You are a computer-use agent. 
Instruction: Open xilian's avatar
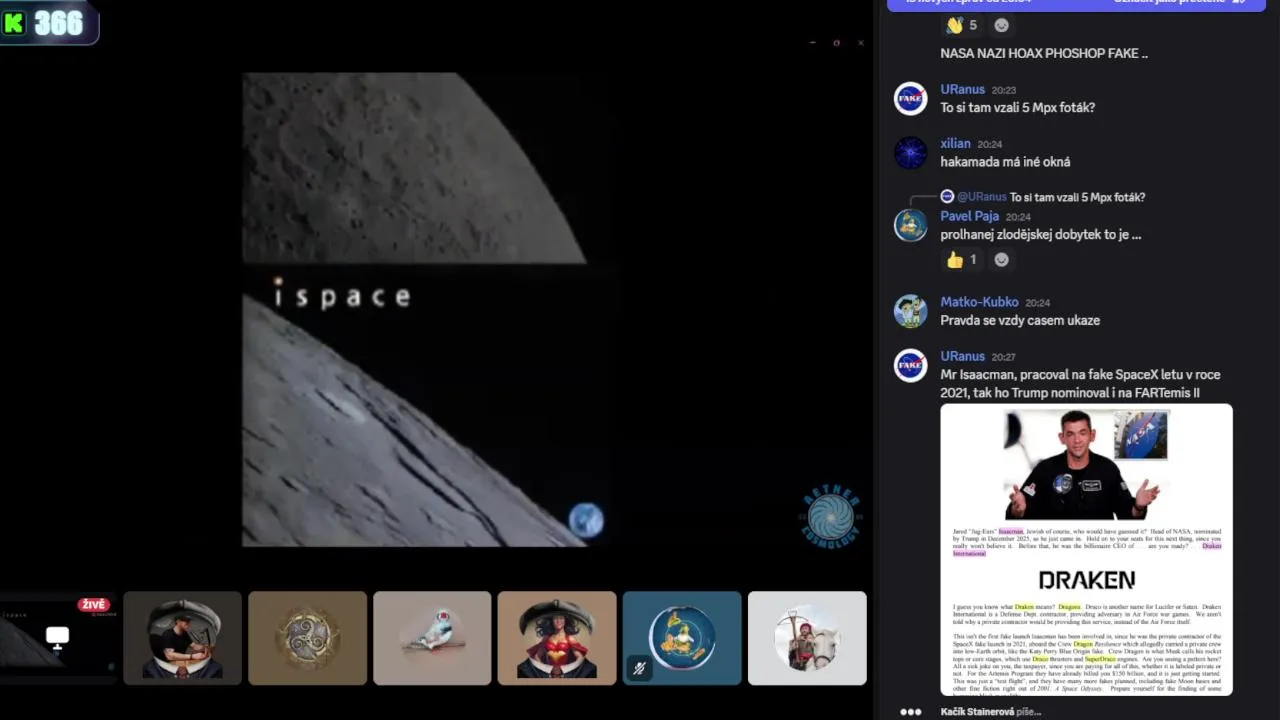tap(910, 152)
